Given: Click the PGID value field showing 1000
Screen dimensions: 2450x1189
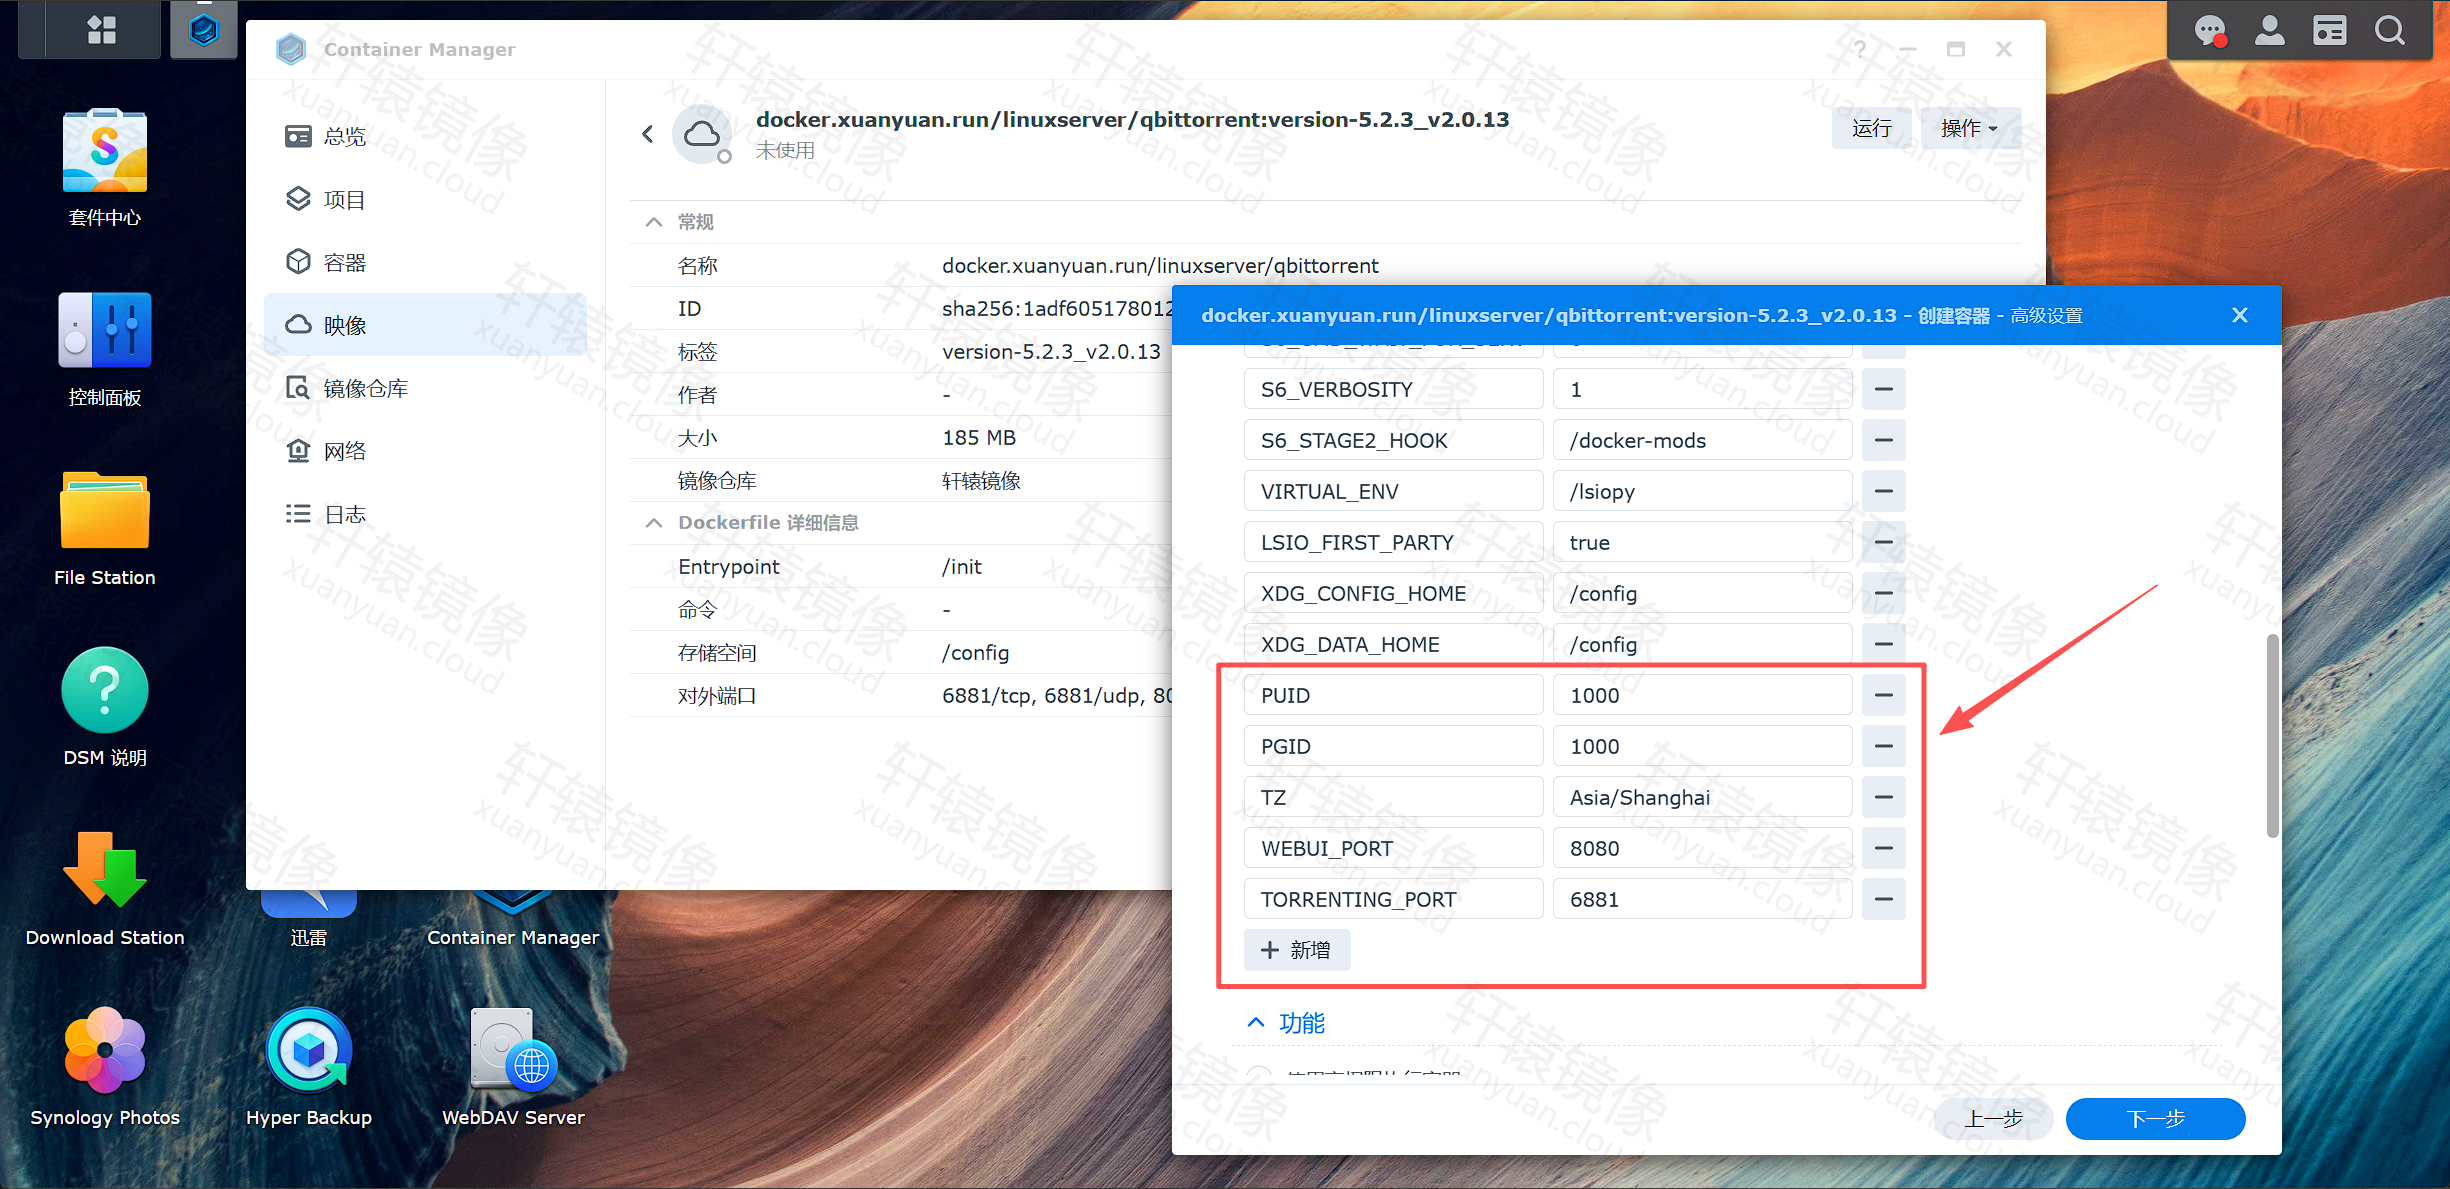Looking at the screenshot, I should tap(1702, 746).
